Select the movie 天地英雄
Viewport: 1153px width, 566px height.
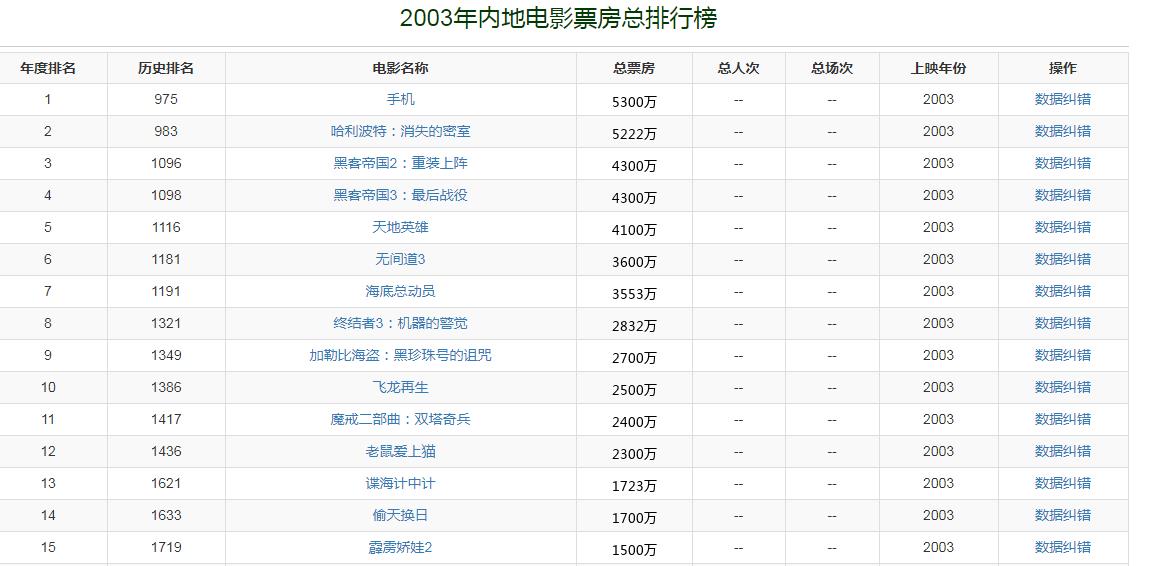(400, 227)
